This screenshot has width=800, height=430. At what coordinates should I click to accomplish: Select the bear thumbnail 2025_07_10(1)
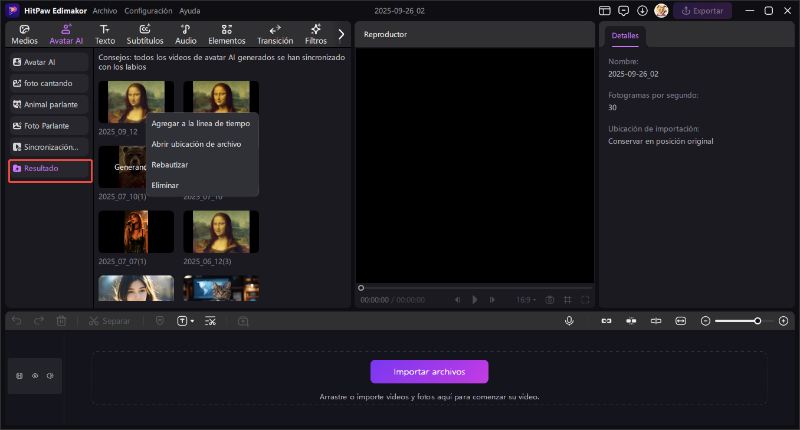(122, 167)
